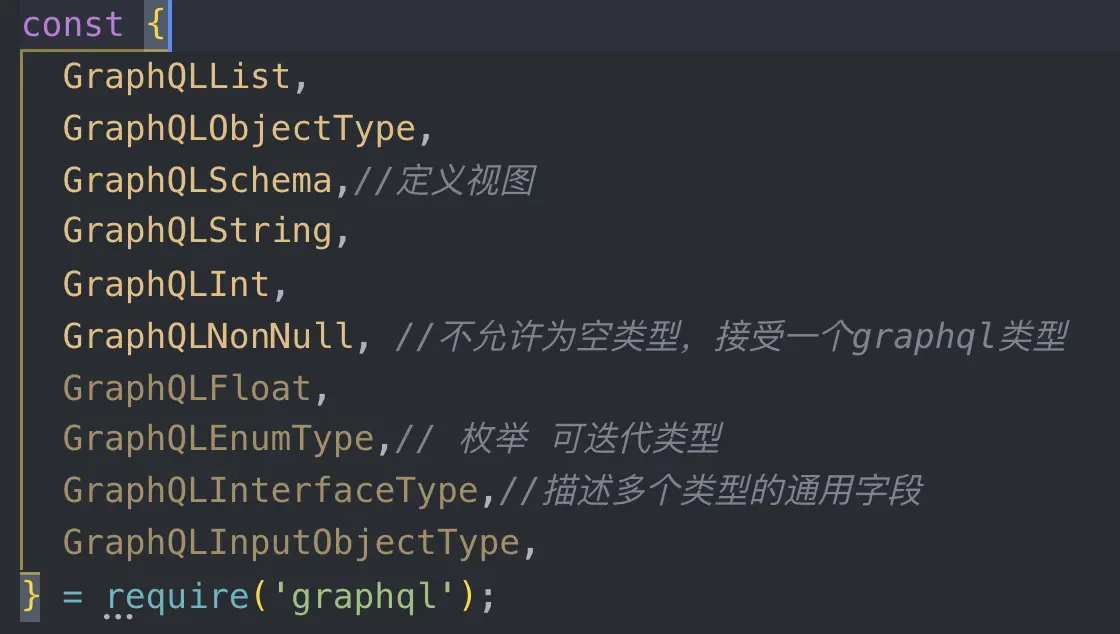Screen dimensions: 1120x634
Task: Click the closing curly brace
Action: (31, 596)
